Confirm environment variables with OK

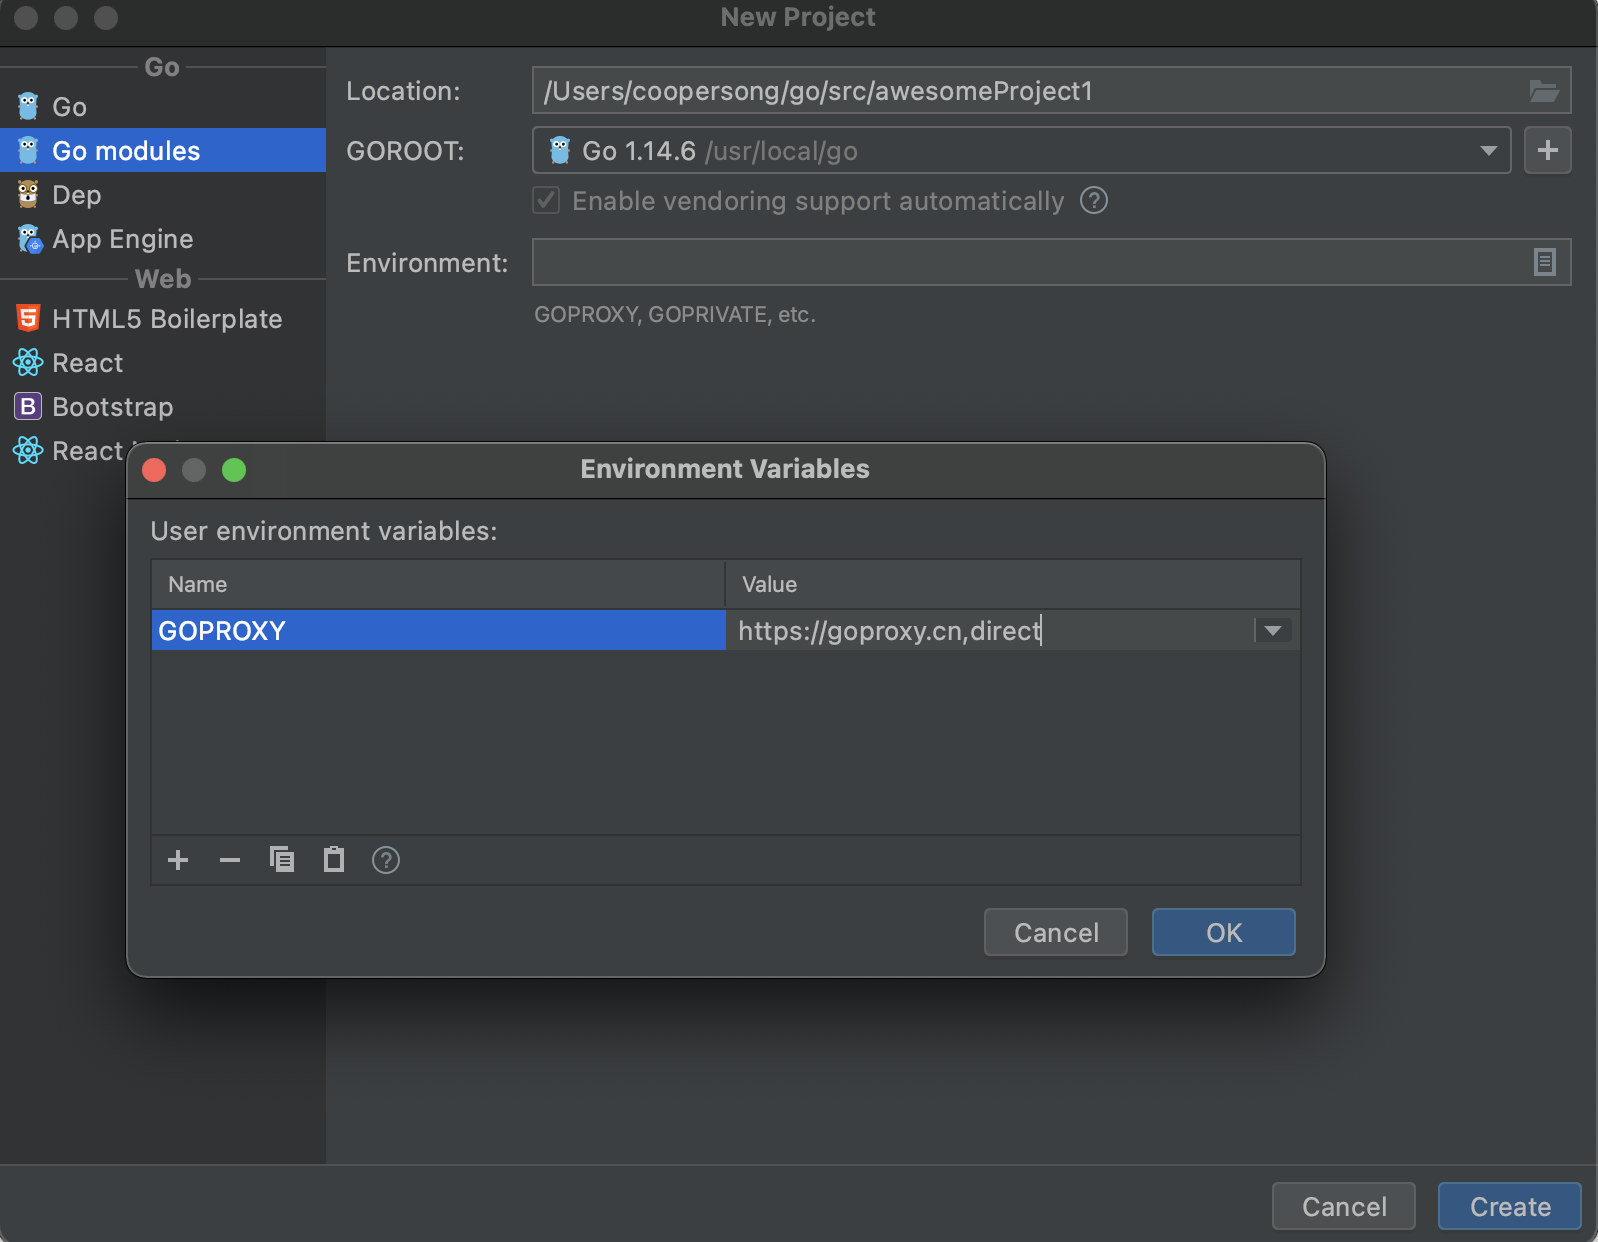(1224, 932)
